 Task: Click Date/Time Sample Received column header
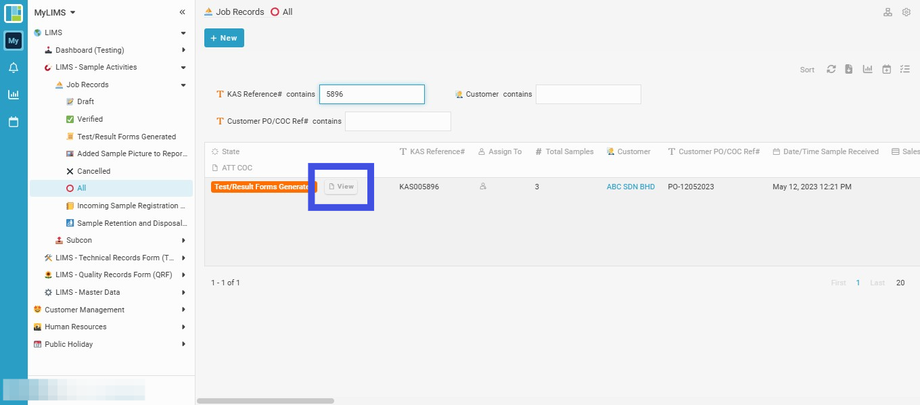click(x=826, y=151)
